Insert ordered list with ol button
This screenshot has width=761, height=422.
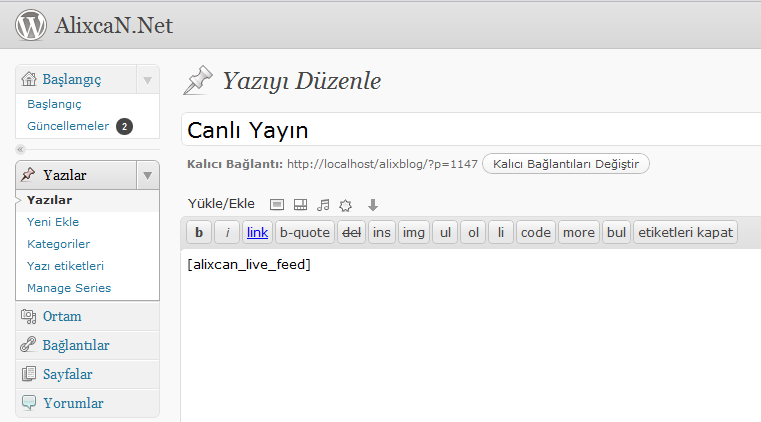coord(473,232)
